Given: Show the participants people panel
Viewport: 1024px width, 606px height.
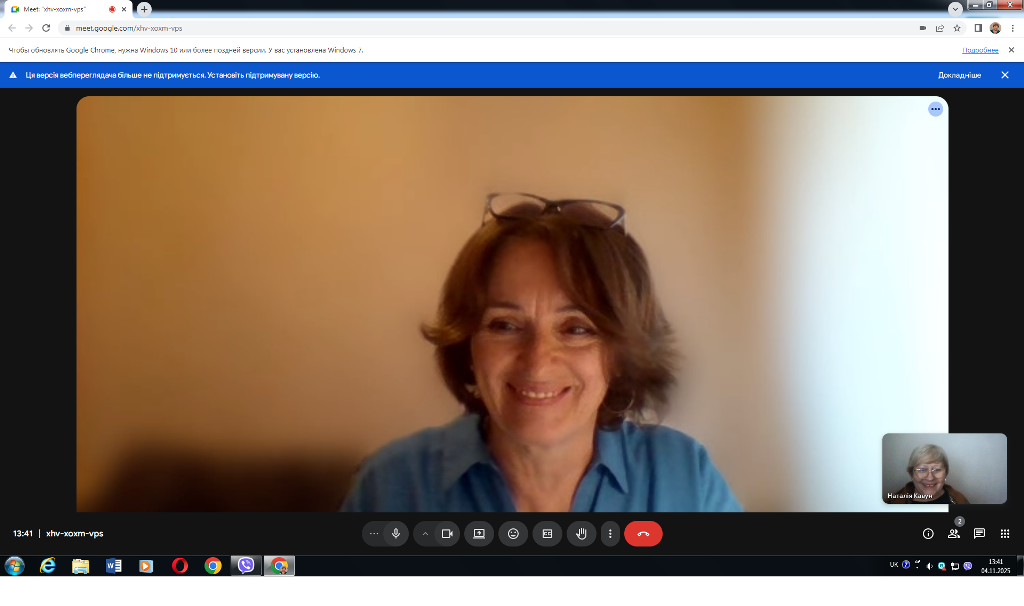Looking at the screenshot, I should [x=954, y=534].
